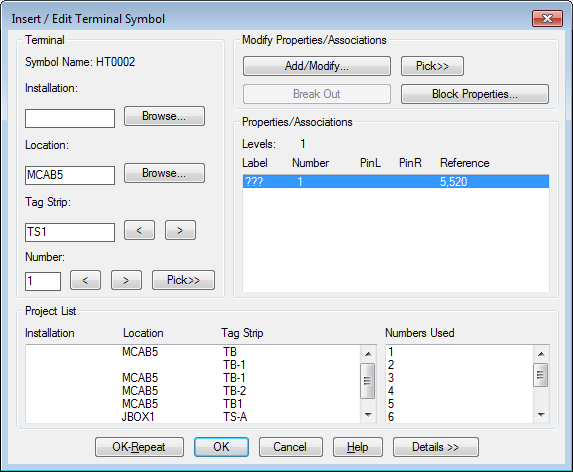
Task: Select JBOX1 TS-A entry in Project List
Action: 192,417
